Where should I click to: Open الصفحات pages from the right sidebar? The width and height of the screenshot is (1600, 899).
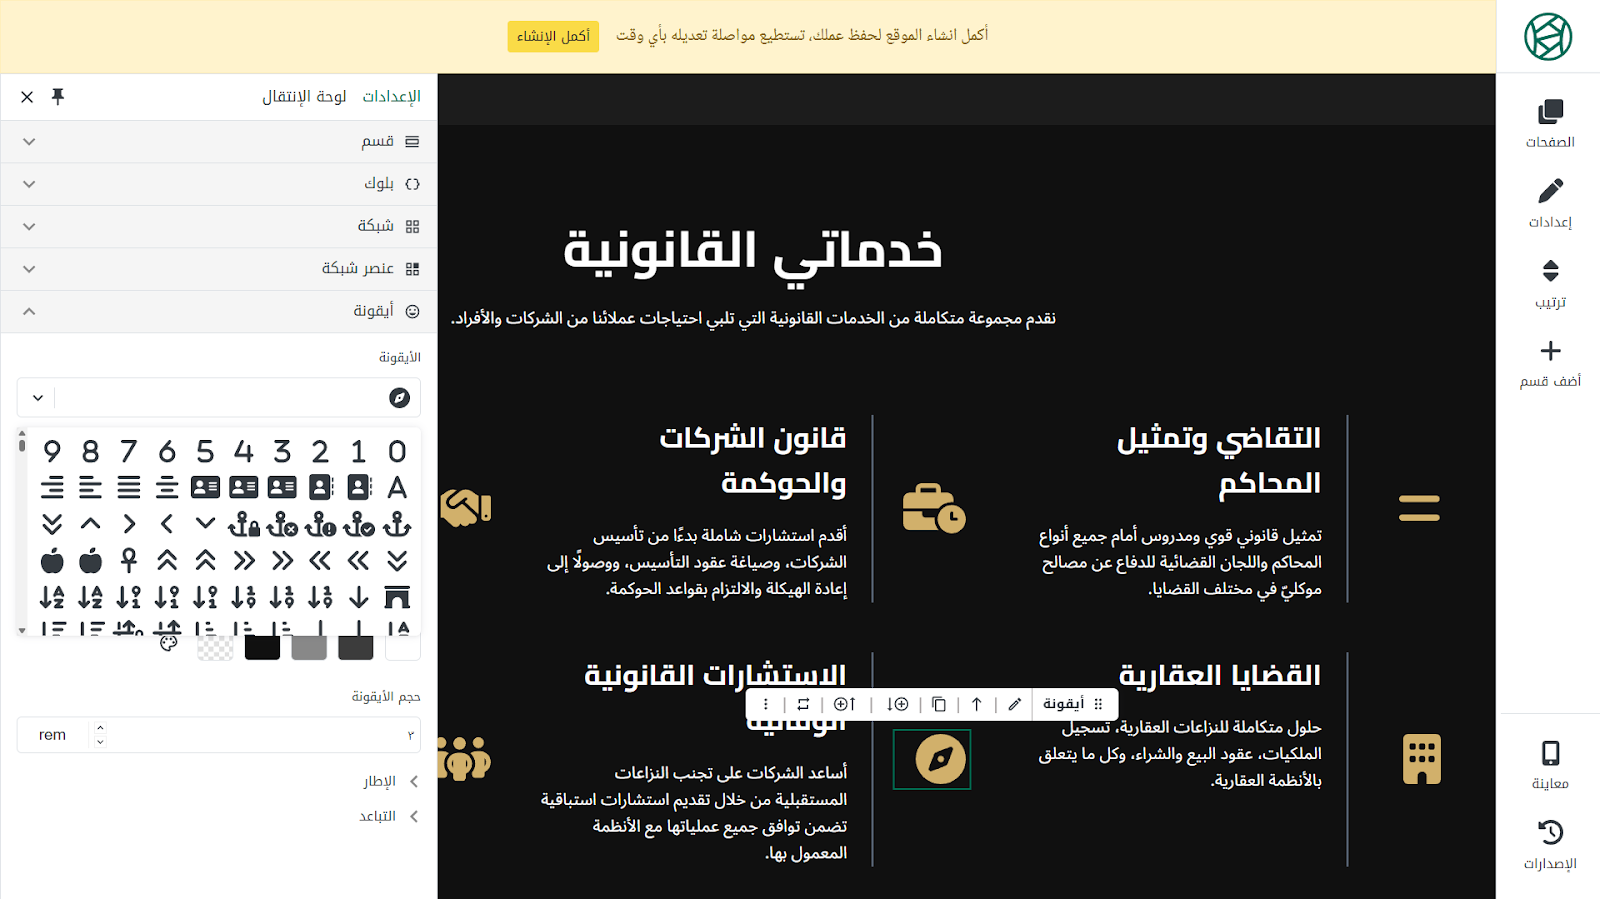coord(1549,124)
